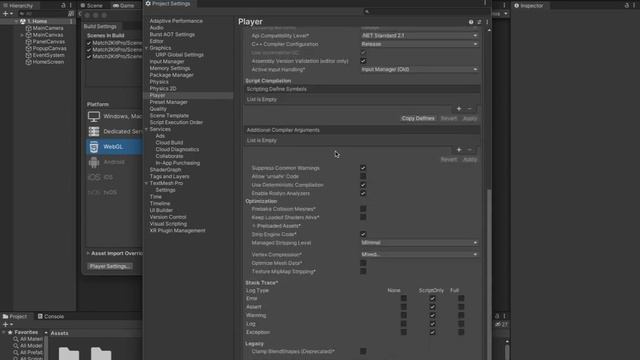Click the Project Settings gear tab icon
The height and width of the screenshot is (360, 640).
[x=148, y=4]
